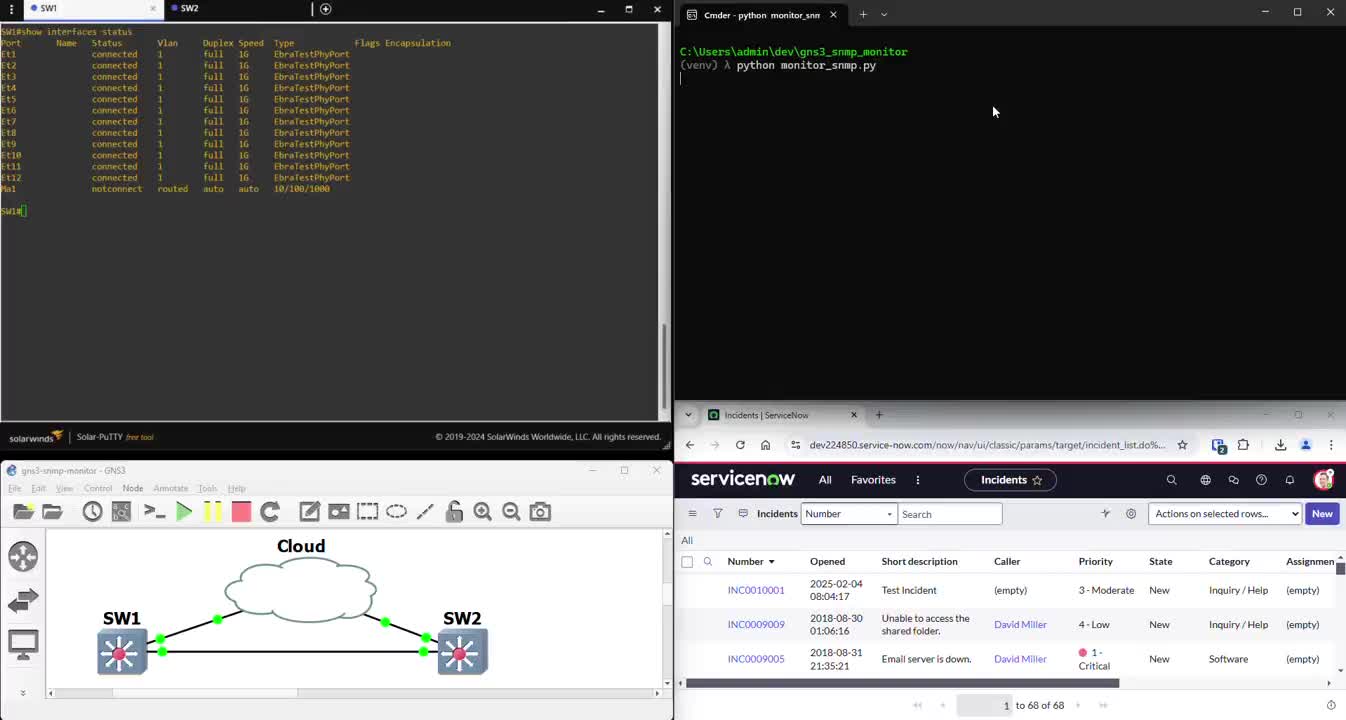Screen dimensions: 1346x720
Task: Switch to SW1 tab in Solar-PuTTY
Action: click(92, 9)
